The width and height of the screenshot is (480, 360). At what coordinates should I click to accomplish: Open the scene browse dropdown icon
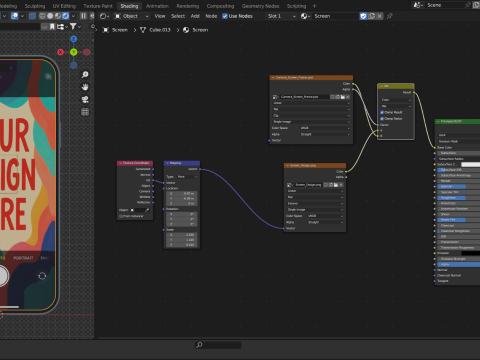click(x=418, y=5)
